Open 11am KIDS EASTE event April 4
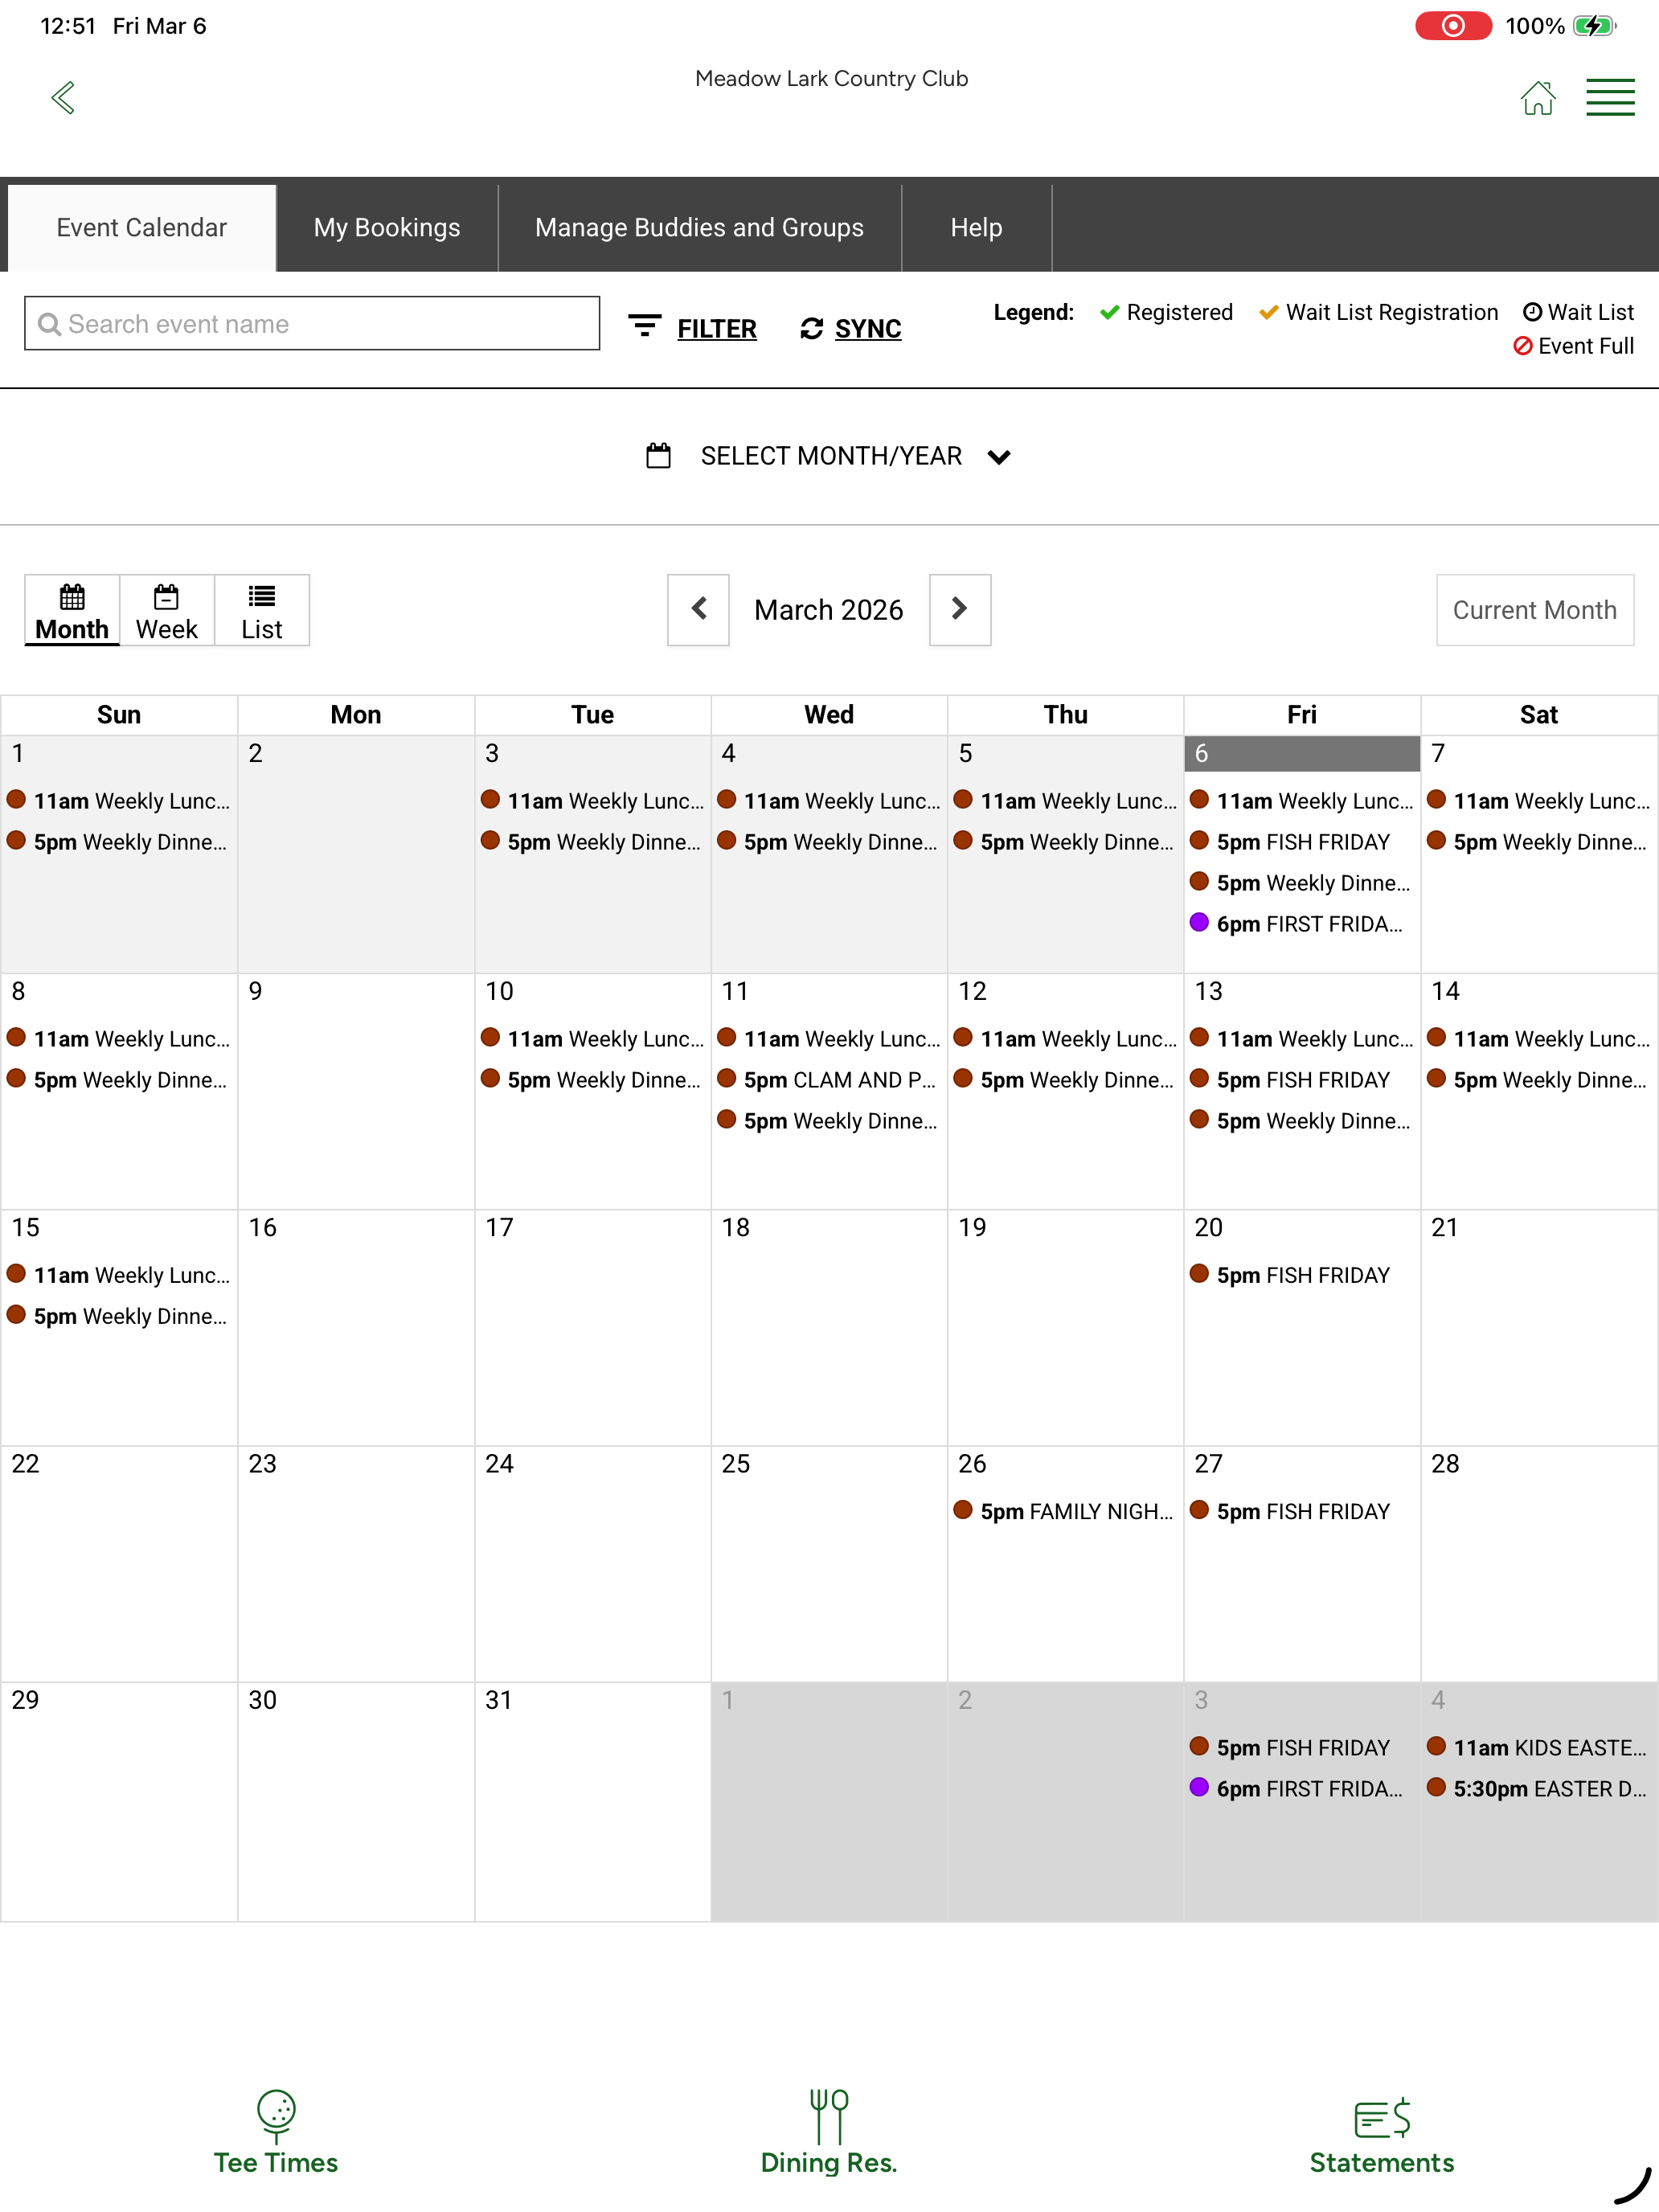Viewport: 1659px width, 2212px height. [1538, 1747]
